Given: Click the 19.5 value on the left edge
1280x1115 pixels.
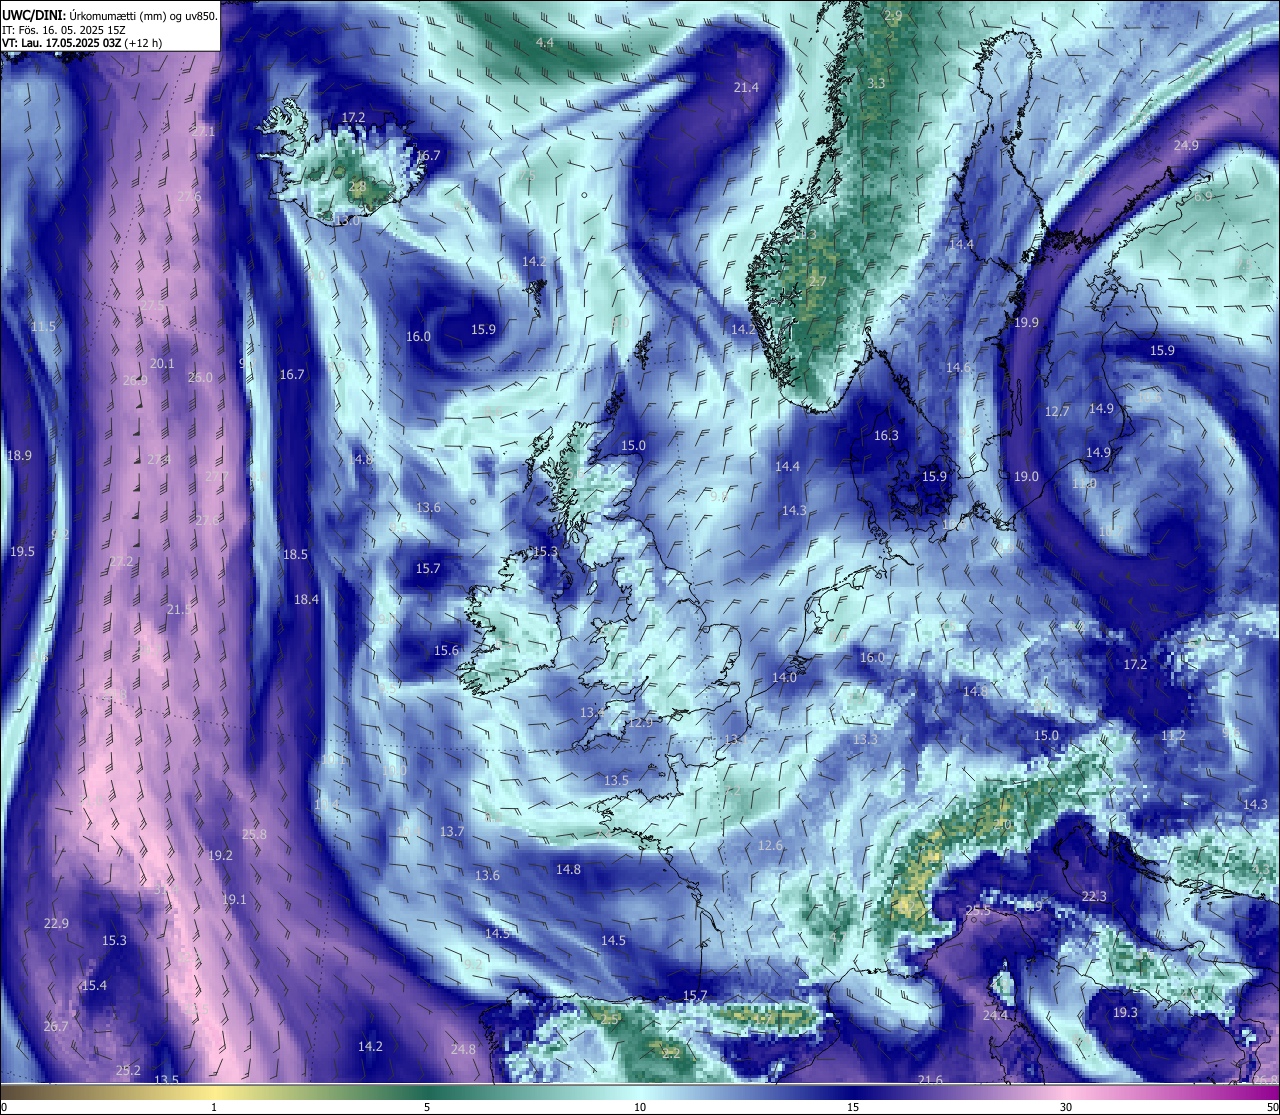Looking at the screenshot, I should pyautogui.click(x=22, y=551).
